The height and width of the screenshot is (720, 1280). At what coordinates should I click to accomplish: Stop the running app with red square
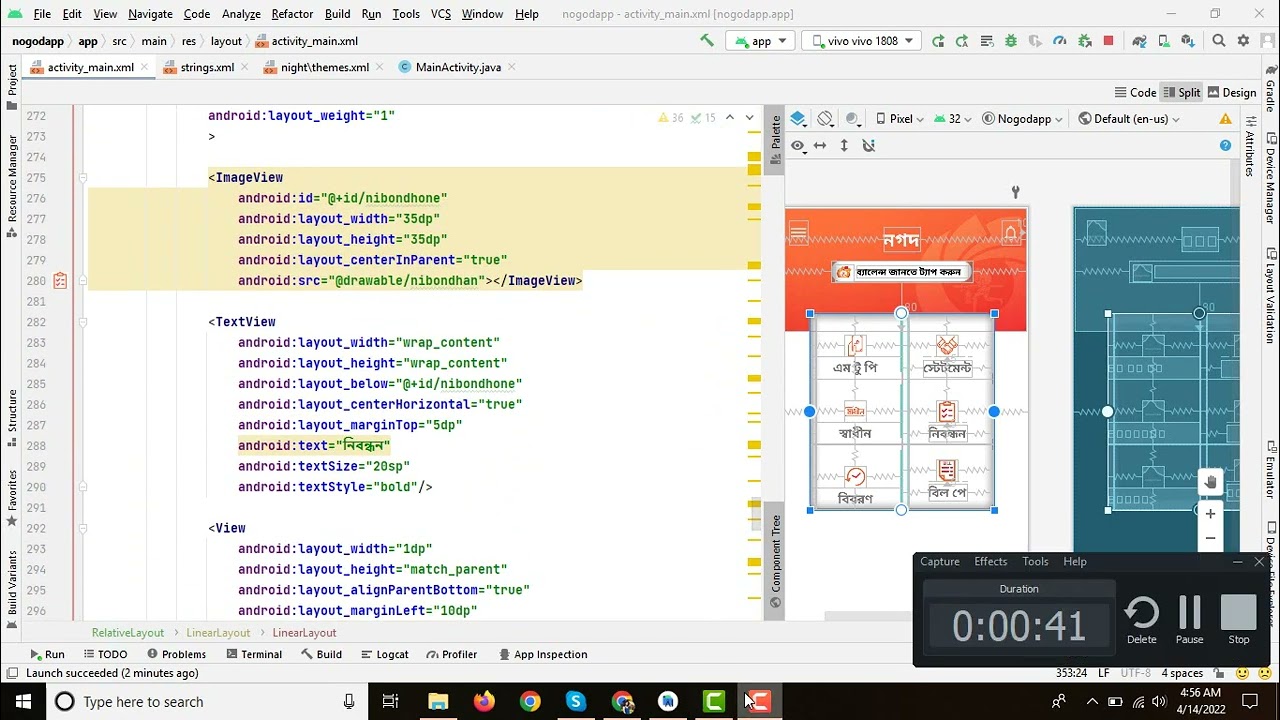1108,41
